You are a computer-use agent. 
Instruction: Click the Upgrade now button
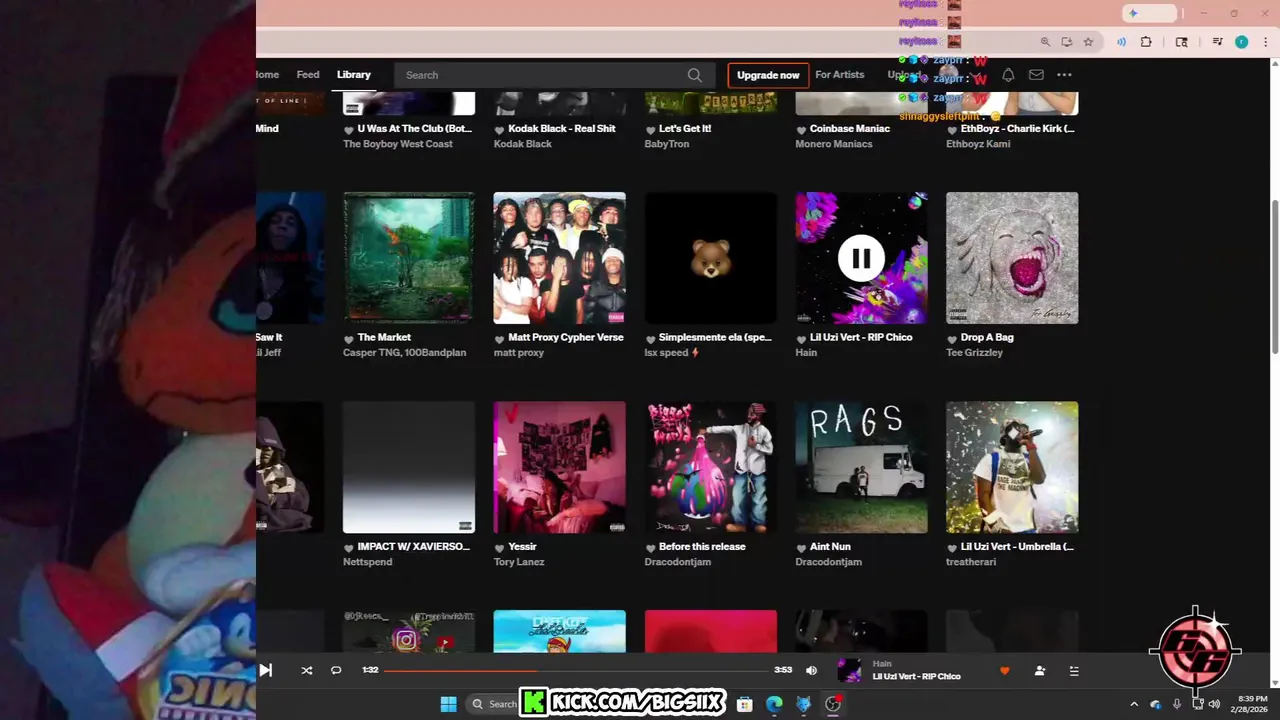point(768,75)
